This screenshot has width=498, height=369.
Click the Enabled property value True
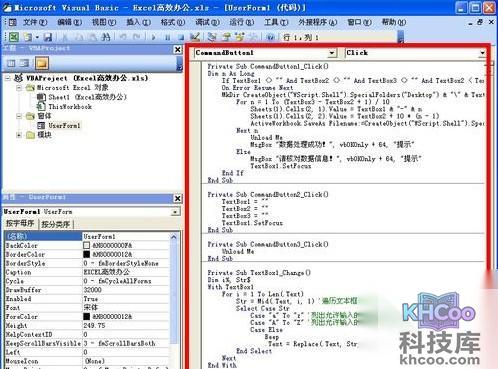pos(90,299)
